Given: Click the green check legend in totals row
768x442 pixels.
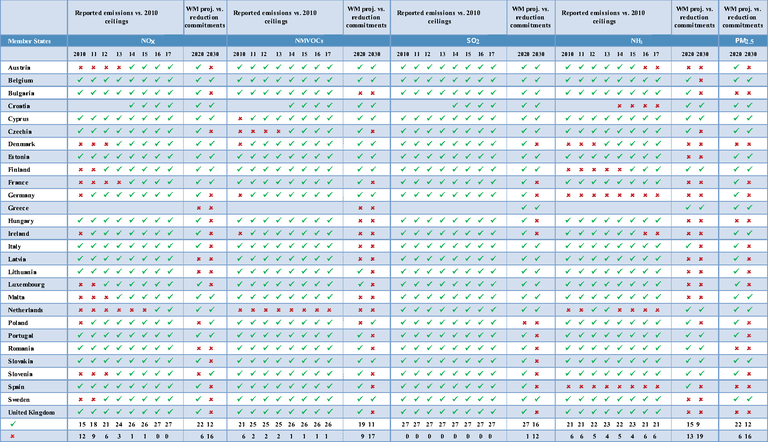Looking at the screenshot, I should [11, 424].
